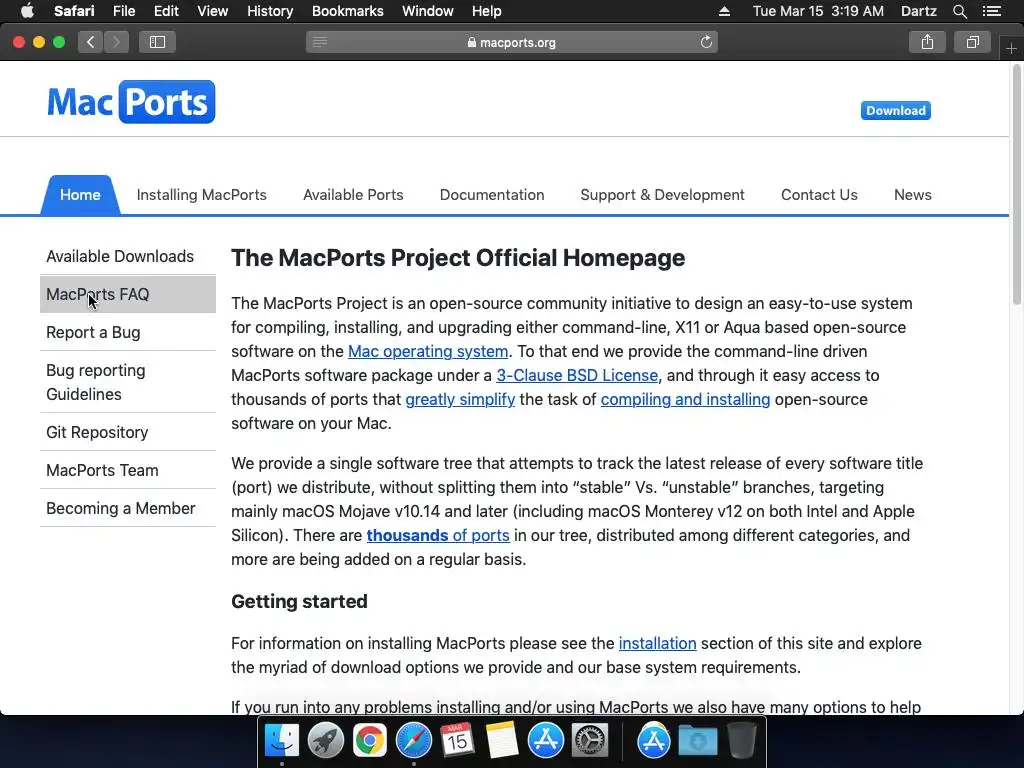The height and width of the screenshot is (768, 1024).
Task: Select the Home tab
Action: point(80,195)
